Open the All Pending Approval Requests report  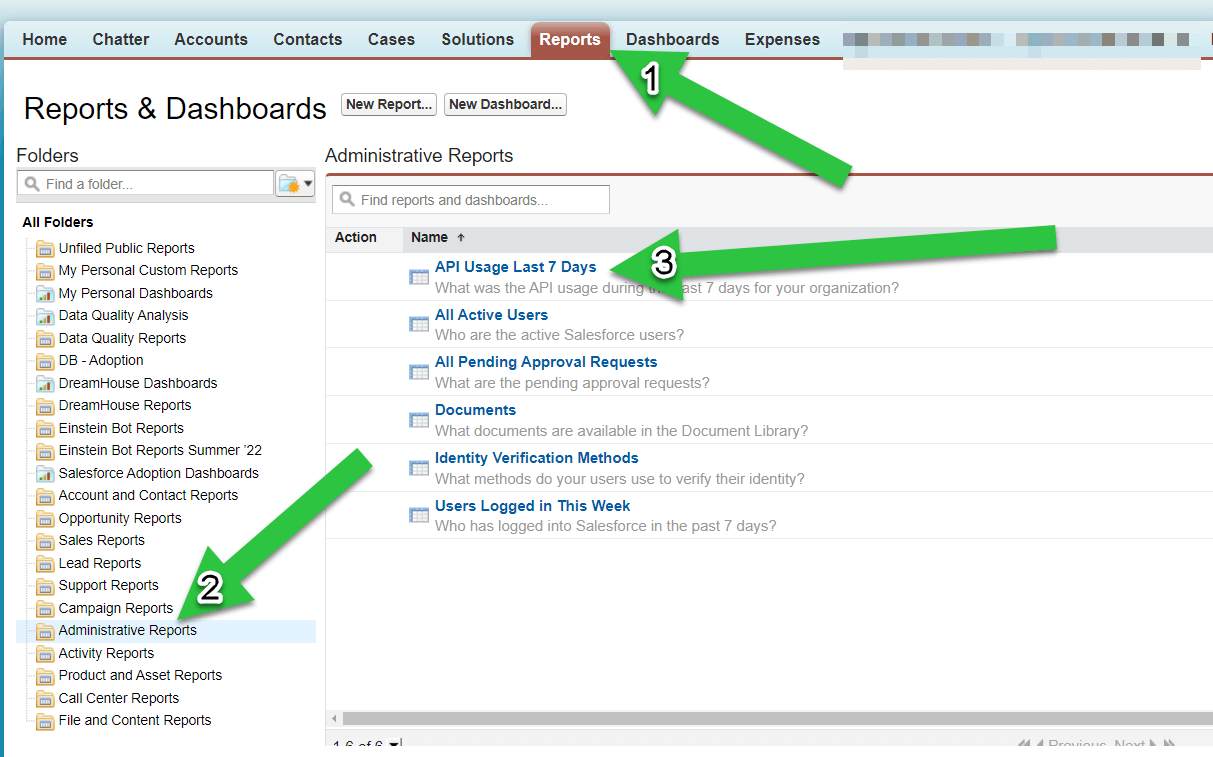point(545,361)
